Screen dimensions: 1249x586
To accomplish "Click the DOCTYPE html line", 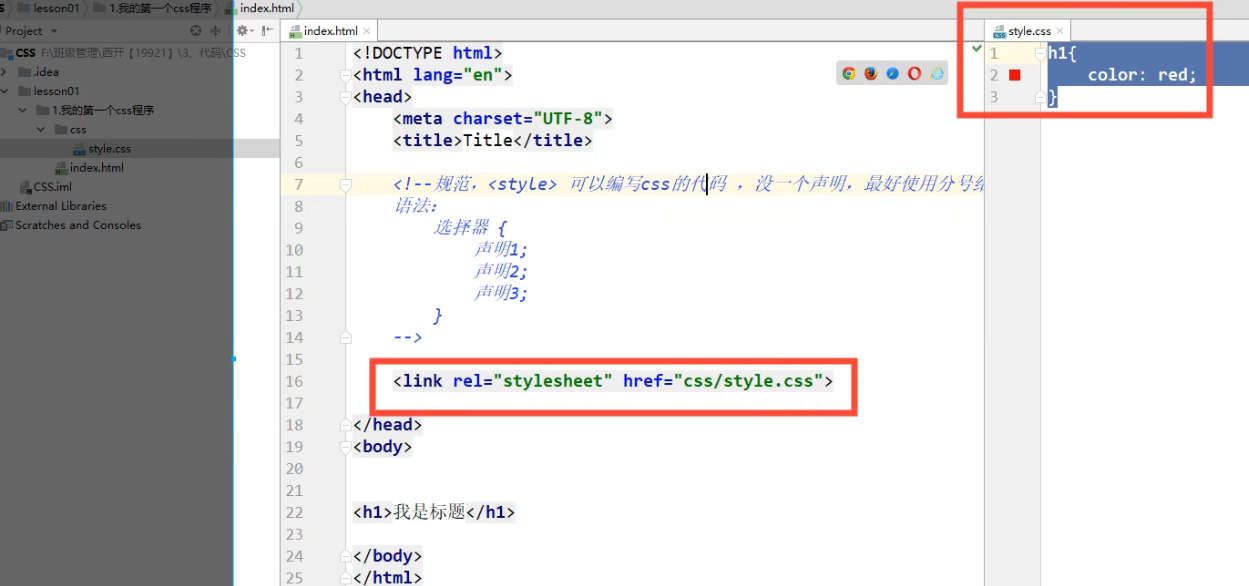I will 428,53.
